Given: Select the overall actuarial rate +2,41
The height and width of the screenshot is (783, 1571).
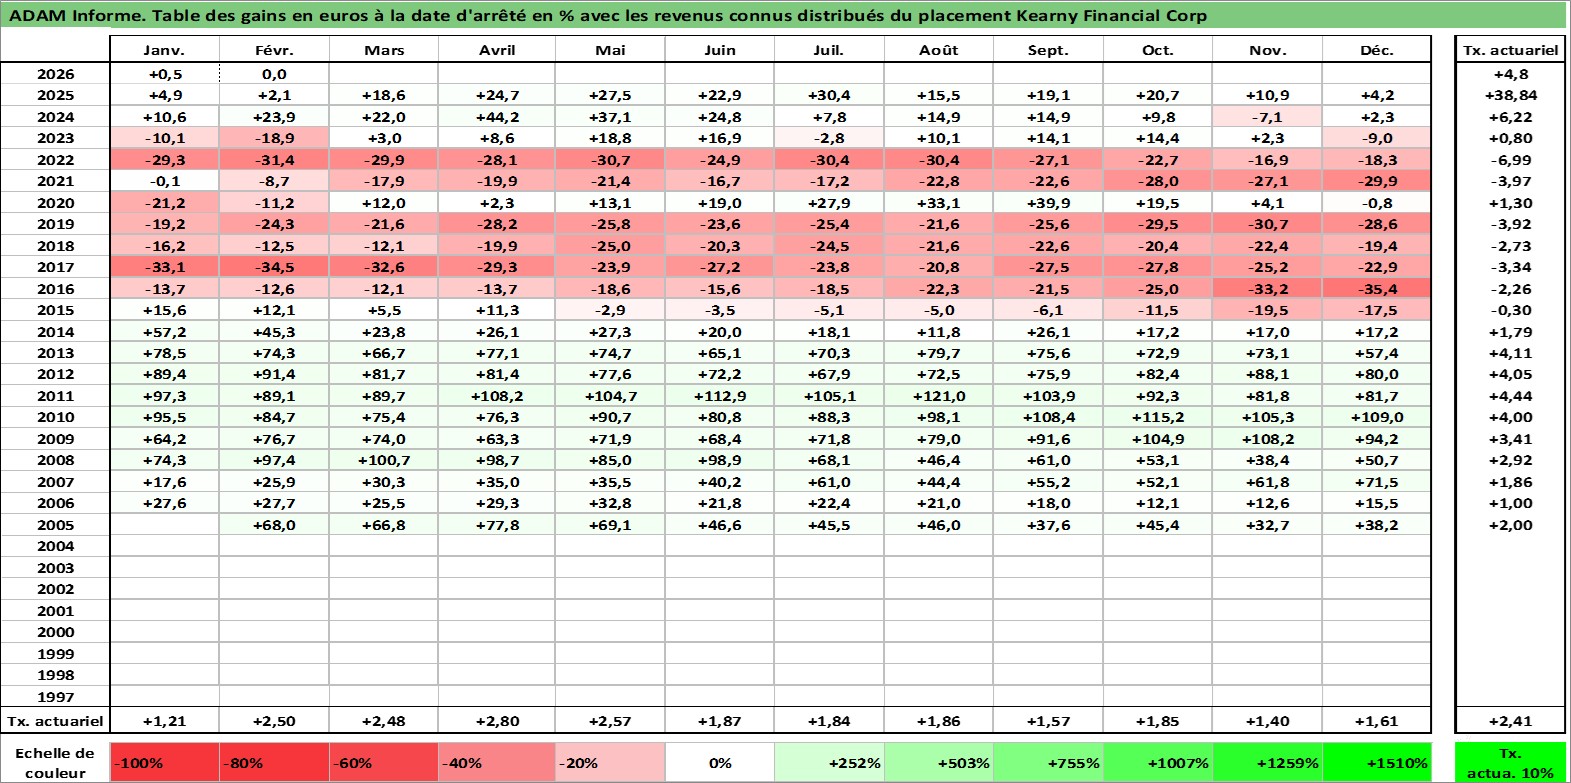Looking at the screenshot, I should [1510, 721].
